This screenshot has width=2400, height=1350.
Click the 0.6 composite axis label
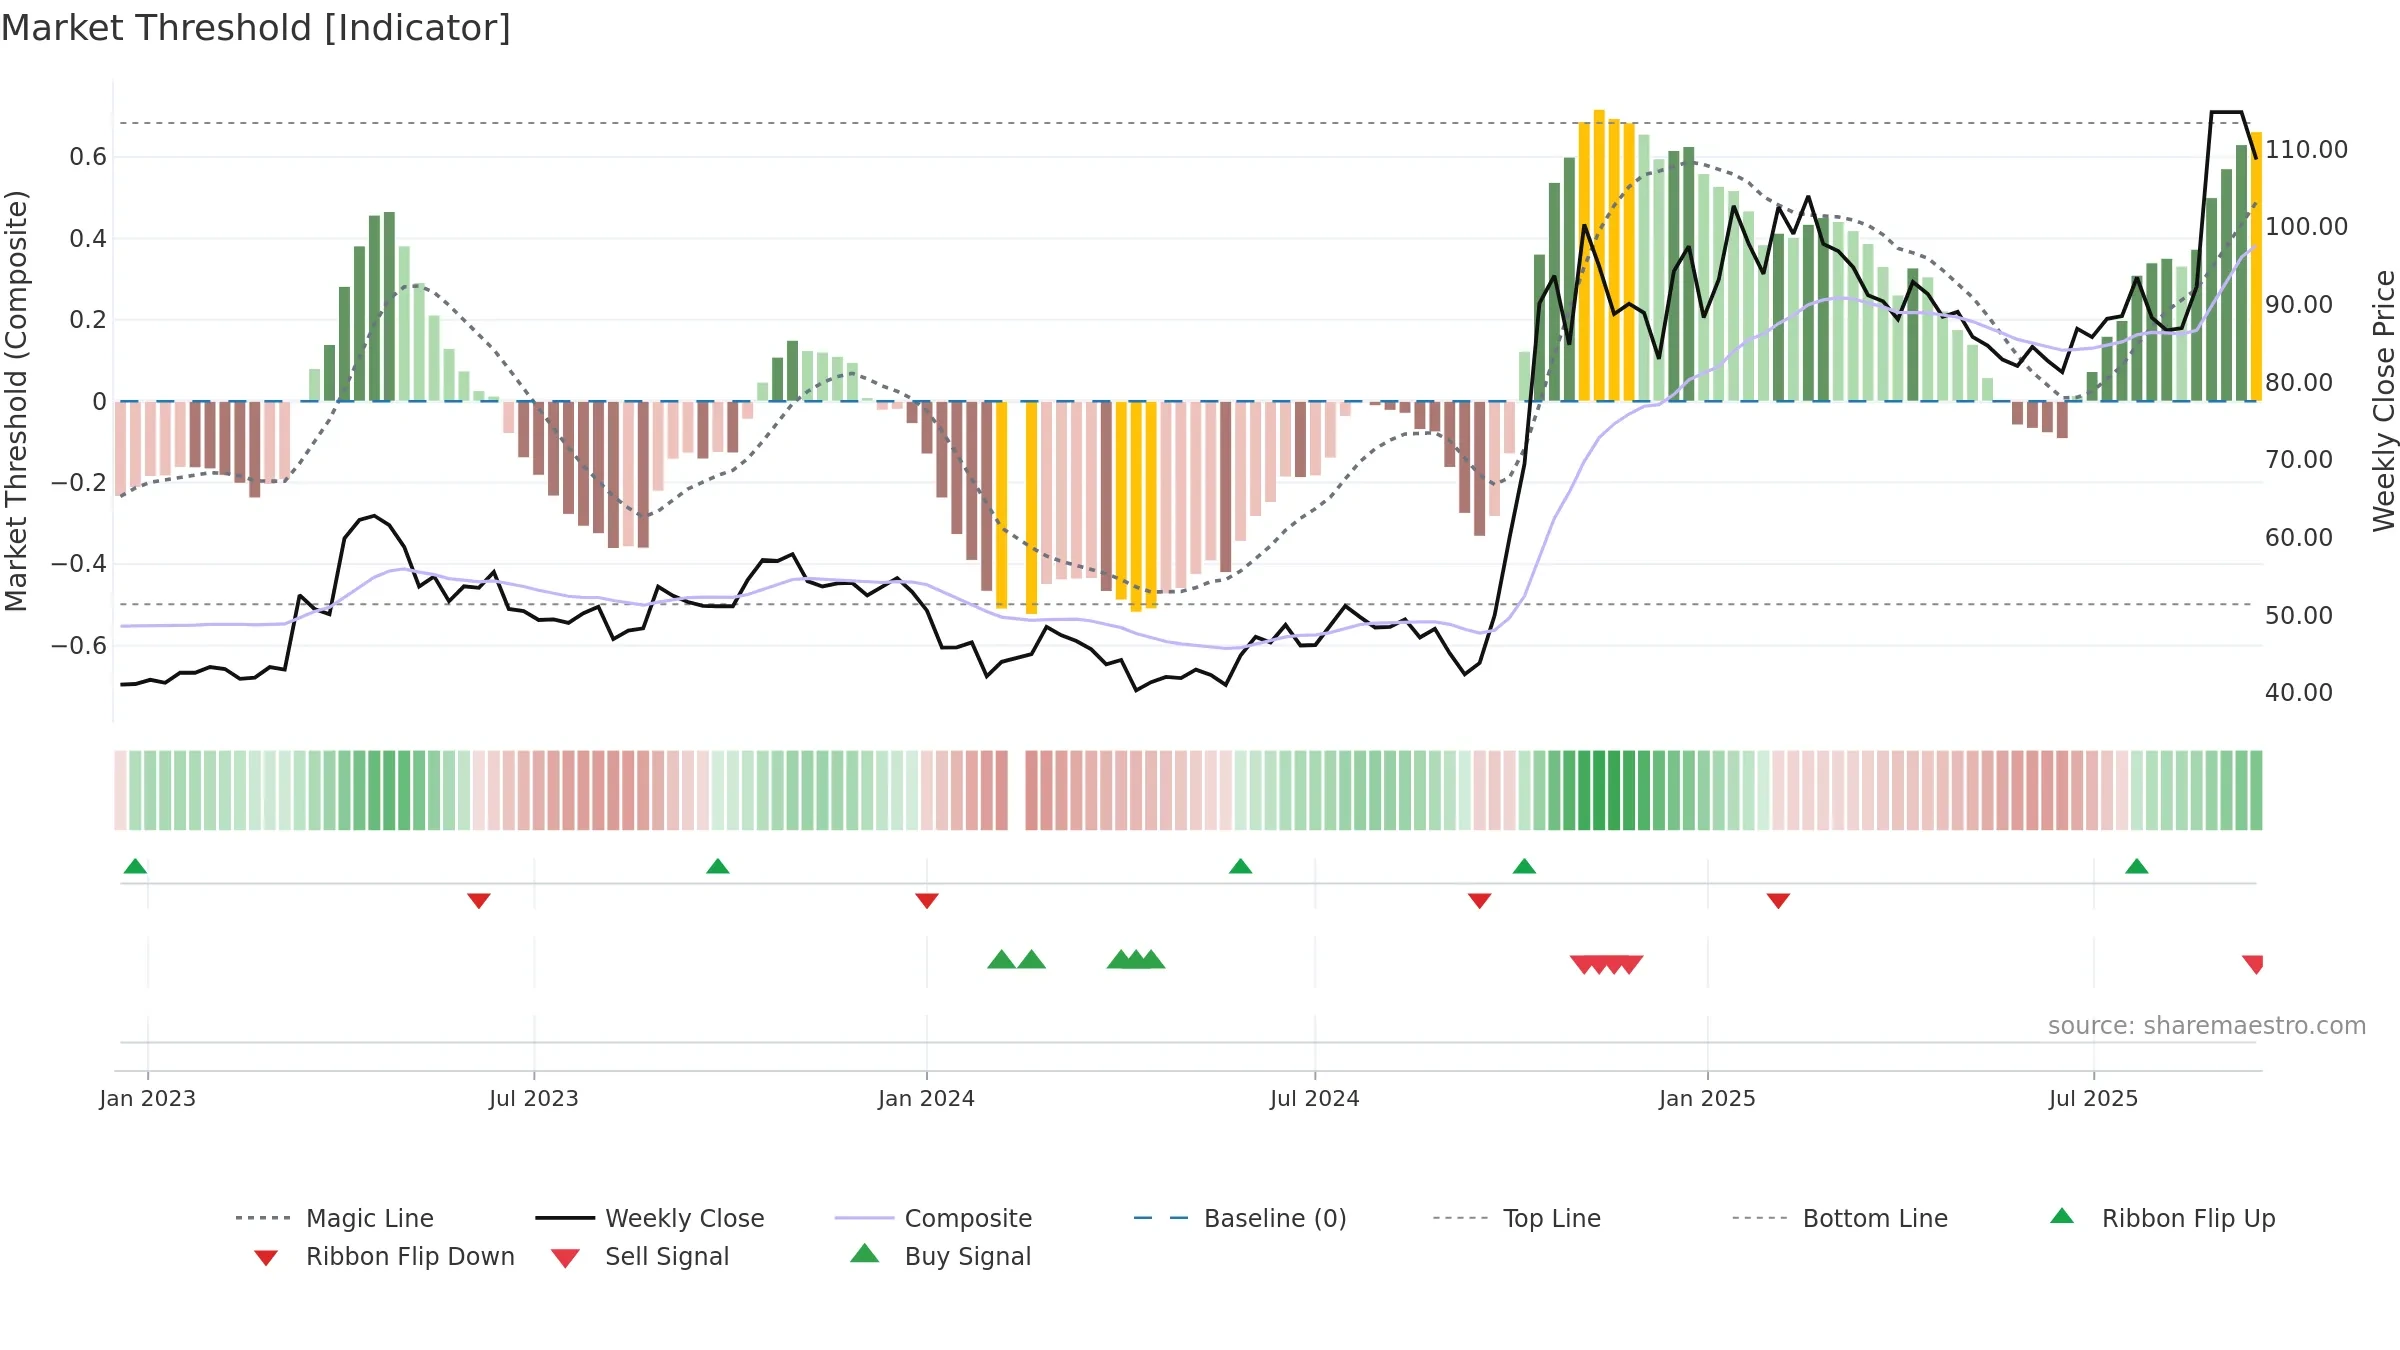click(x=88, y=157)
